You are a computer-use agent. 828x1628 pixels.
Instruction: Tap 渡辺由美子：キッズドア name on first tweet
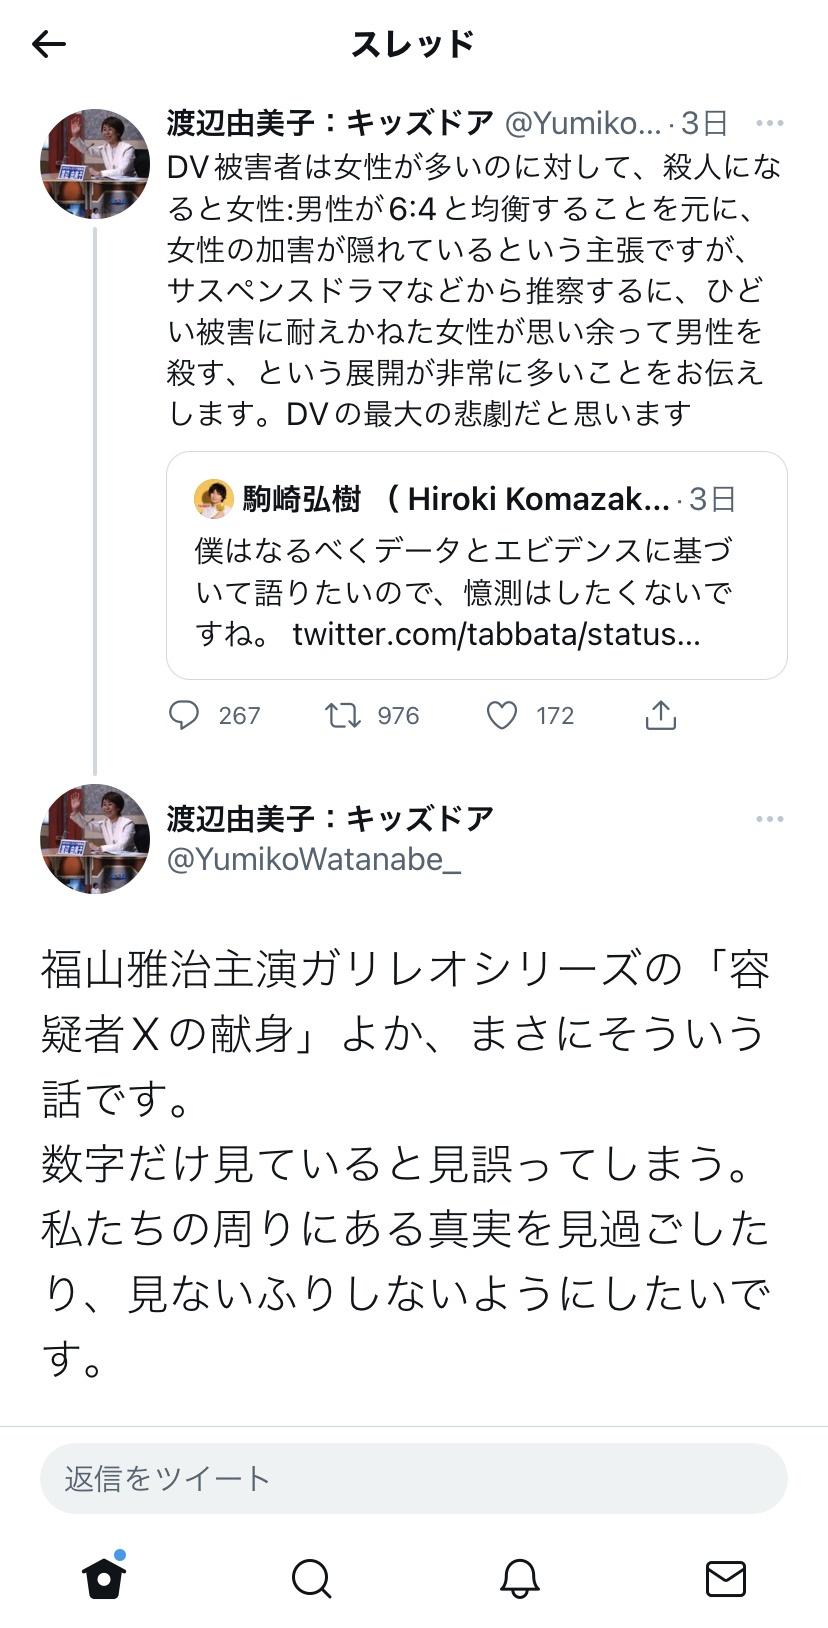pos(330,123)
